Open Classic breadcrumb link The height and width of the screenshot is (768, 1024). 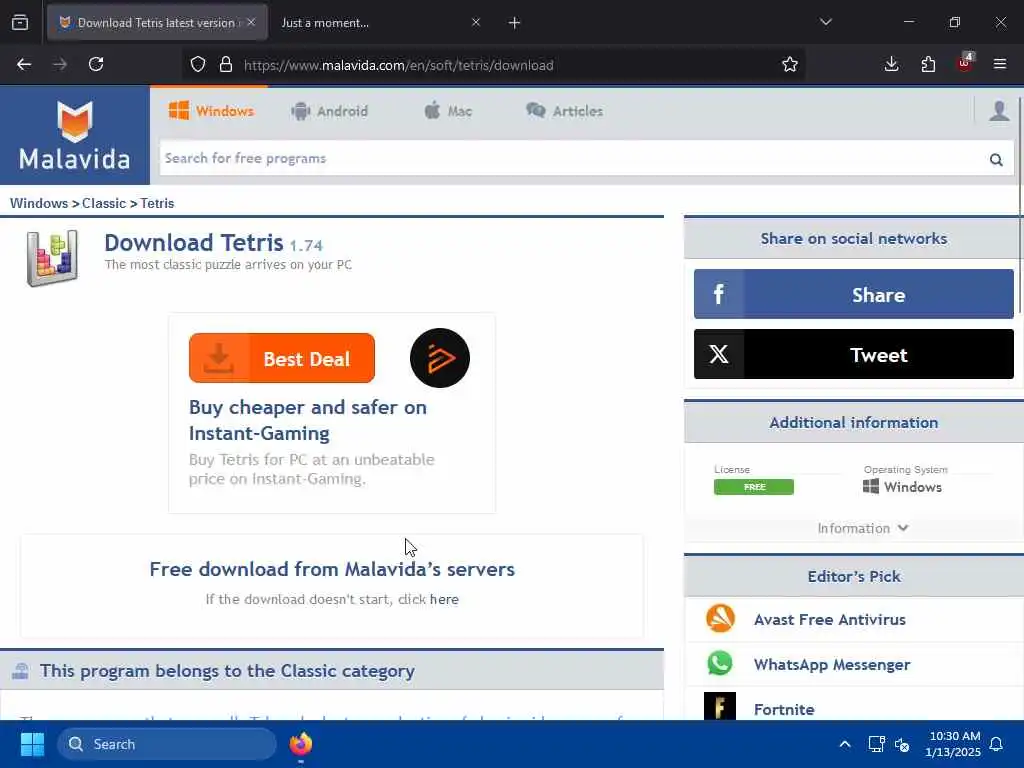[x=104, y=203]
